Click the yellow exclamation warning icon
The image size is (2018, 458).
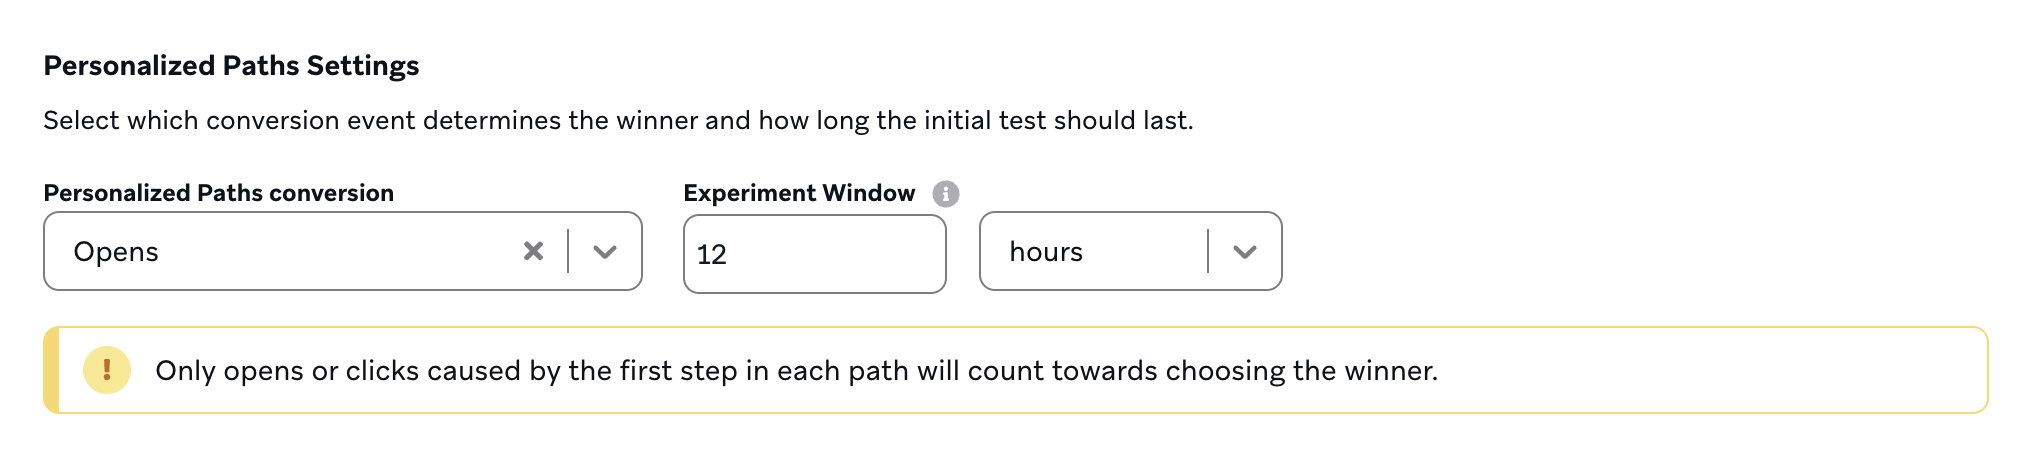(107, 370)
